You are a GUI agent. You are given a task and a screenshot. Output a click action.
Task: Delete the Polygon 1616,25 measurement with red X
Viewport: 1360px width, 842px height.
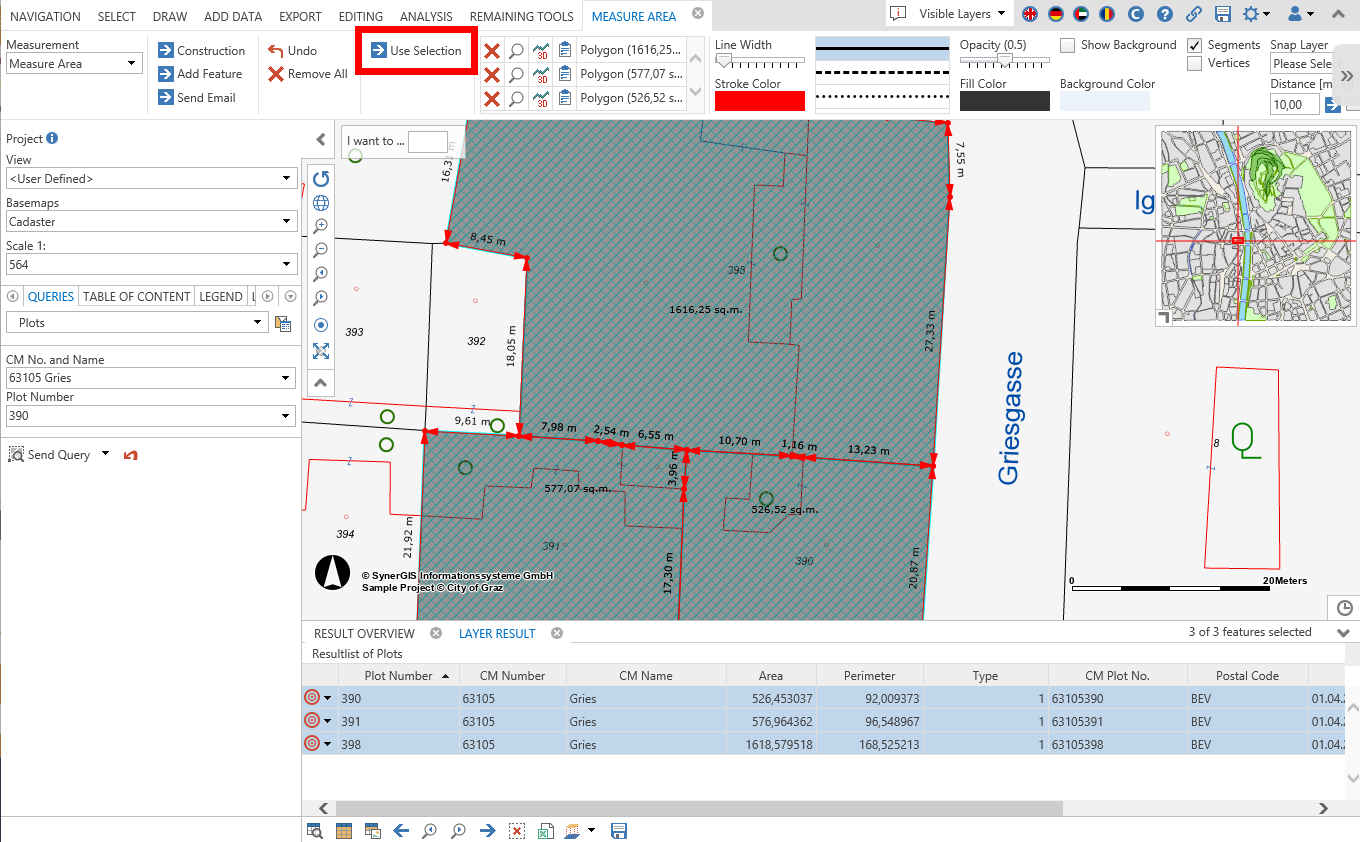(492, 50)
